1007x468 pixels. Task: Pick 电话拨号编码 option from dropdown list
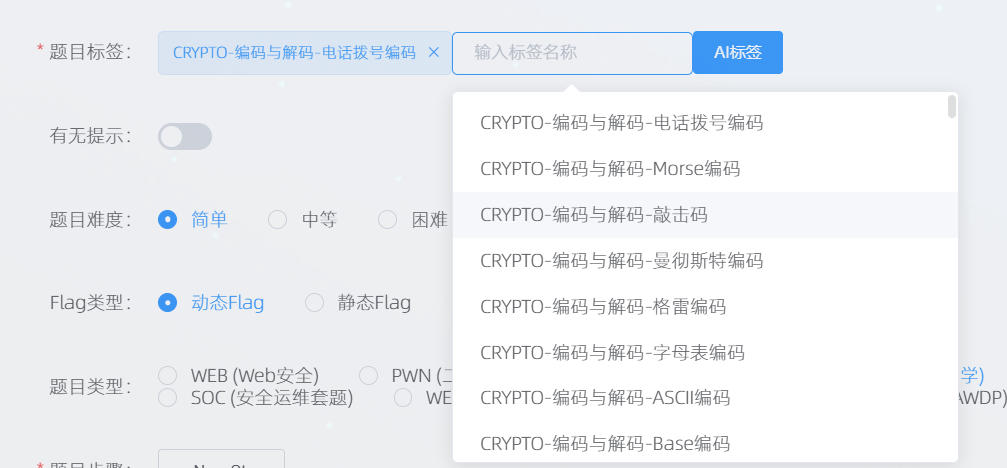click(621, 123)
